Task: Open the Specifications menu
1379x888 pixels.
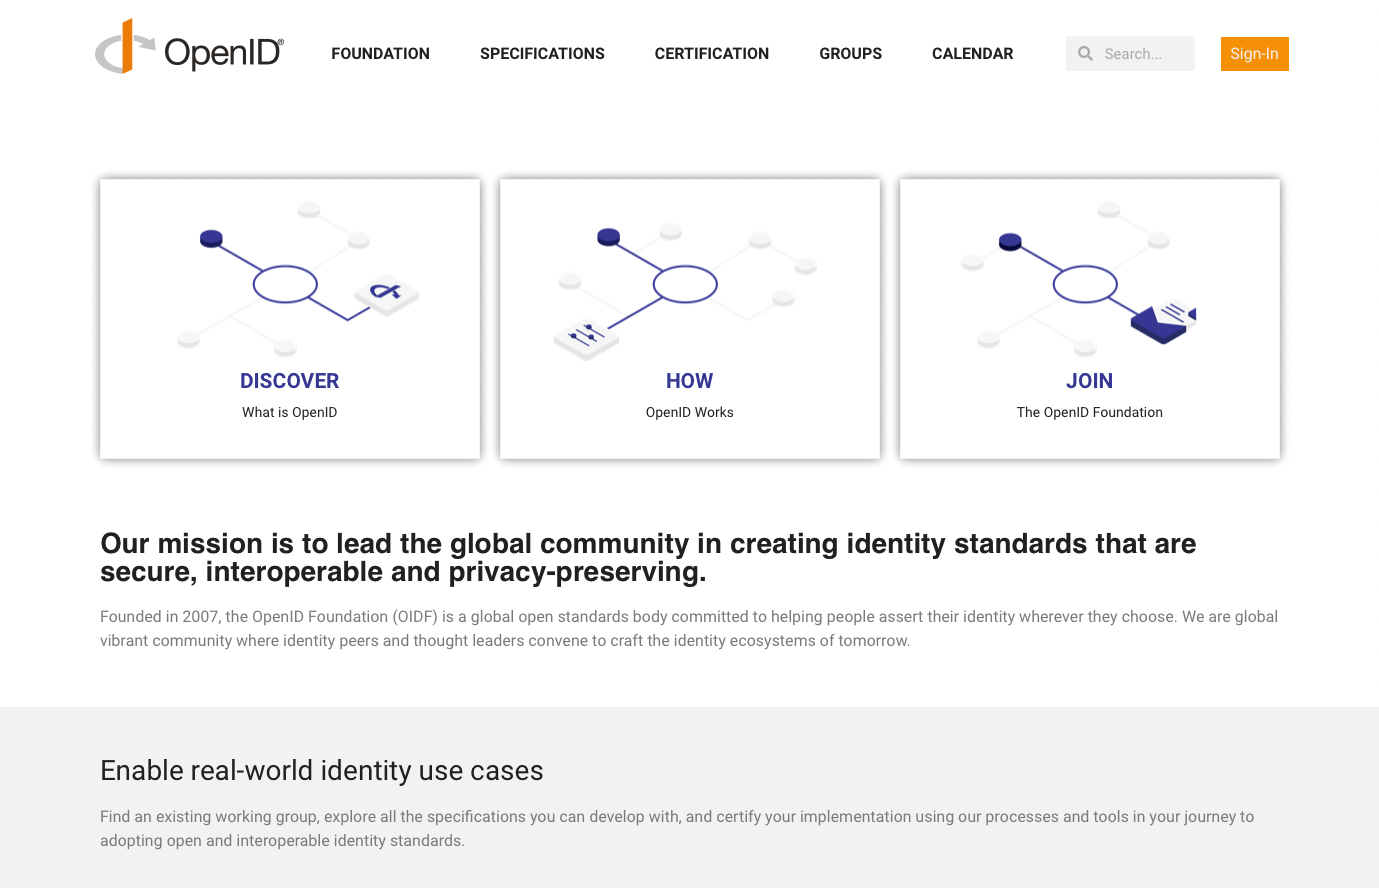Action: [542, 54]
